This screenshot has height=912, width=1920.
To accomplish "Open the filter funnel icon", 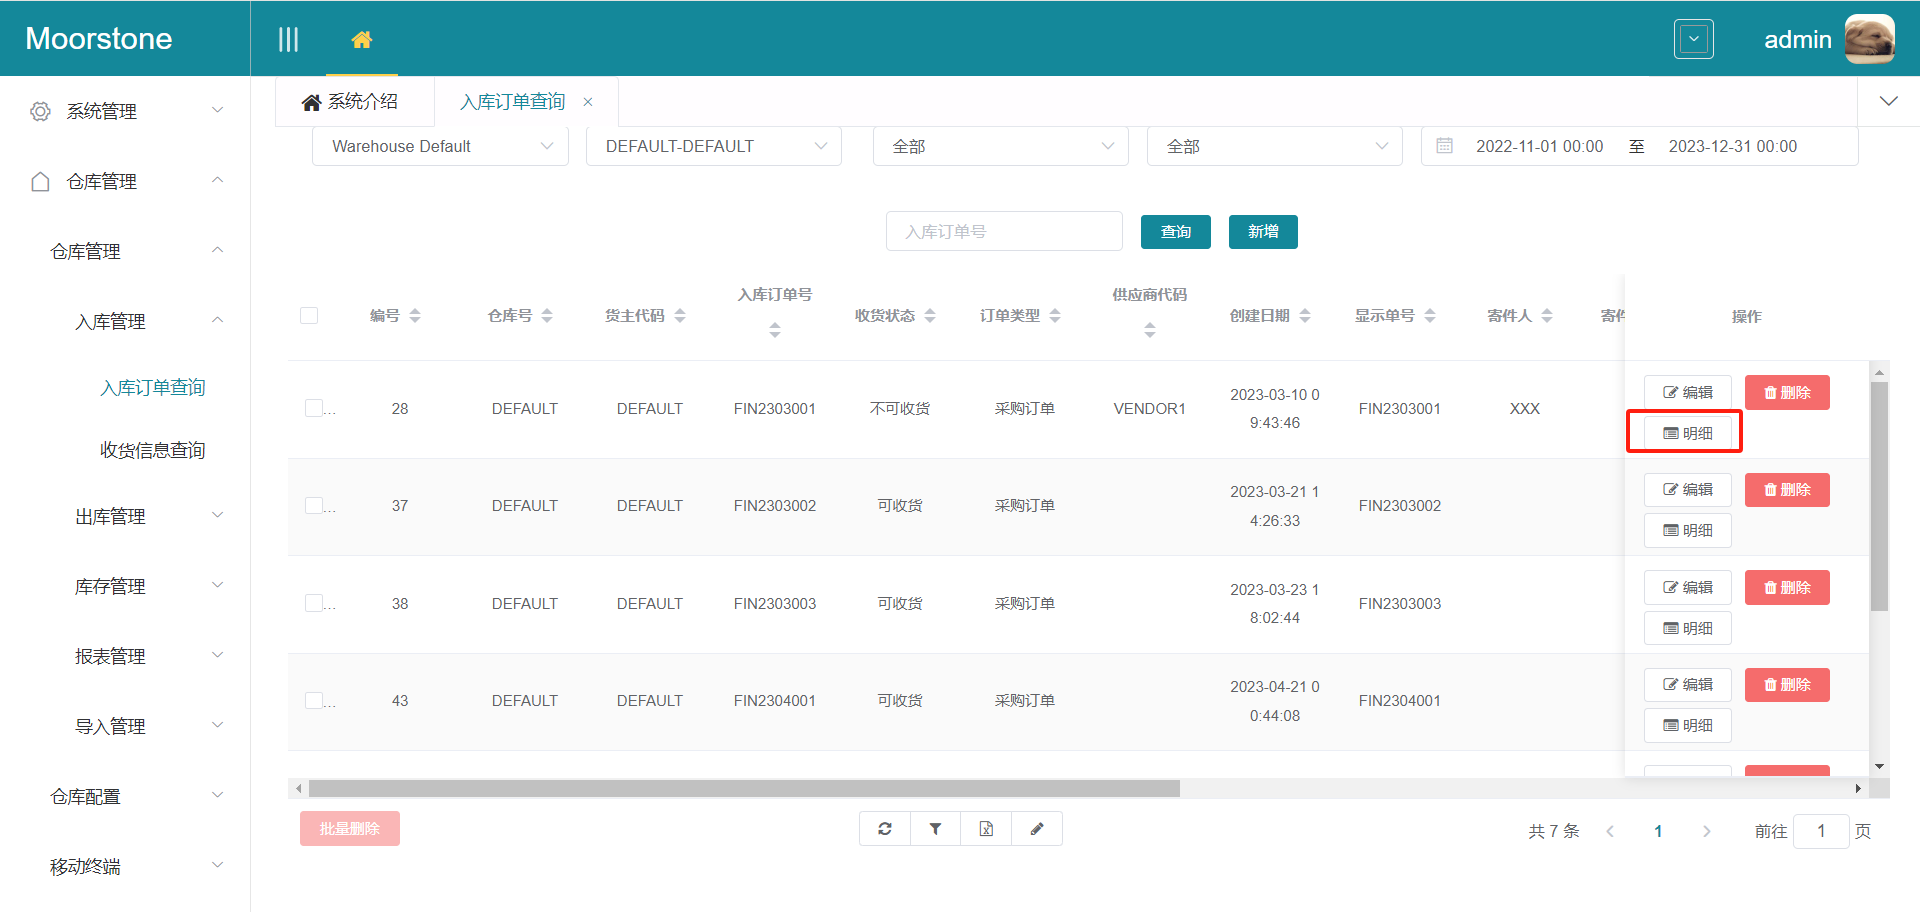I will click(935, 829).
